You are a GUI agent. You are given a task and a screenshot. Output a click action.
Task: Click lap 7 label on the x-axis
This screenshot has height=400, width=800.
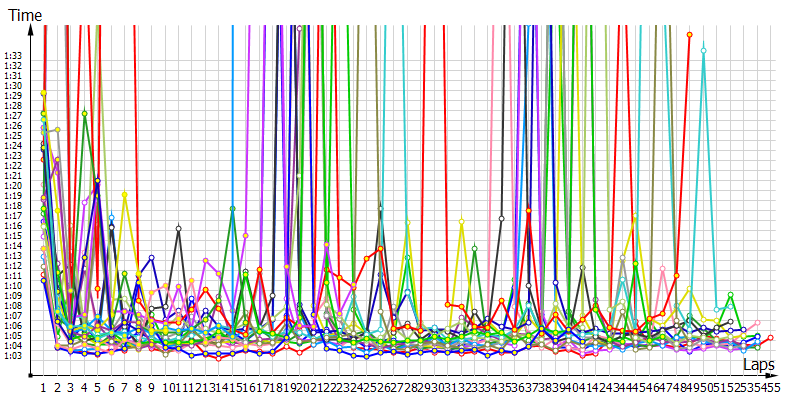tap(124, 386)
